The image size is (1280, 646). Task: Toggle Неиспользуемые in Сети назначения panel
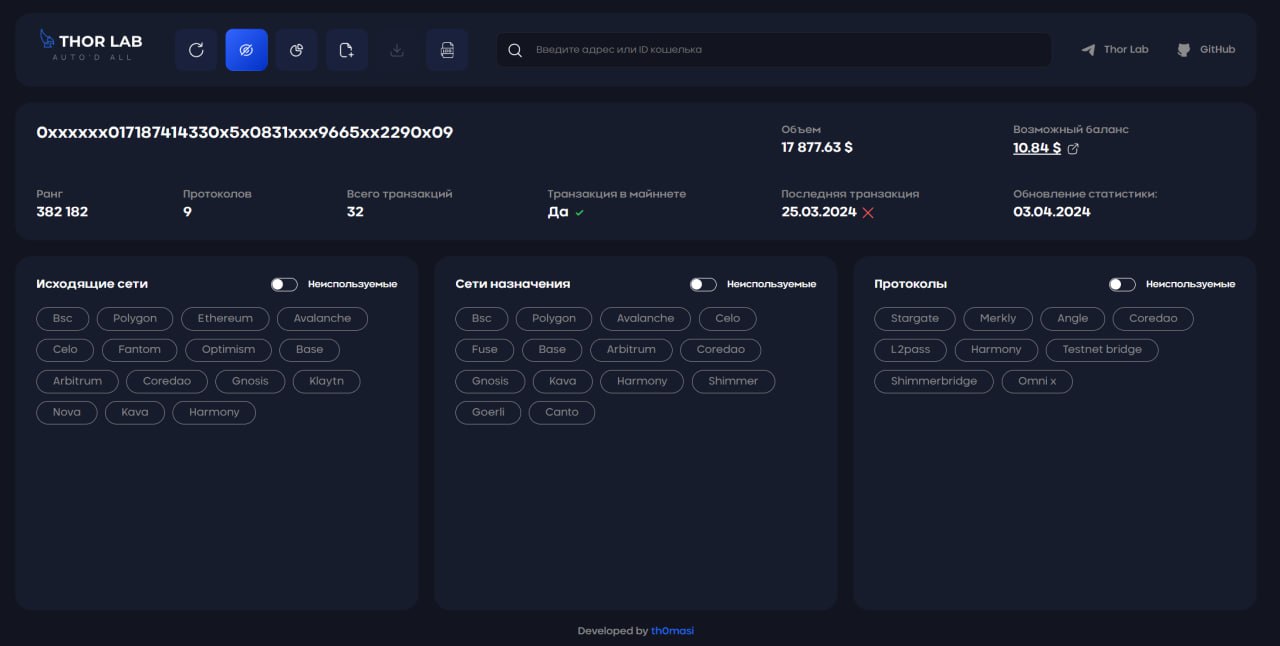[x=703, y=284]
